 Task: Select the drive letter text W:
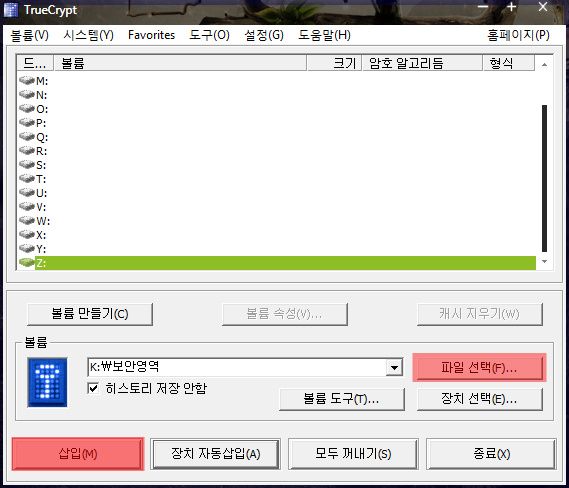coord(43,221)
